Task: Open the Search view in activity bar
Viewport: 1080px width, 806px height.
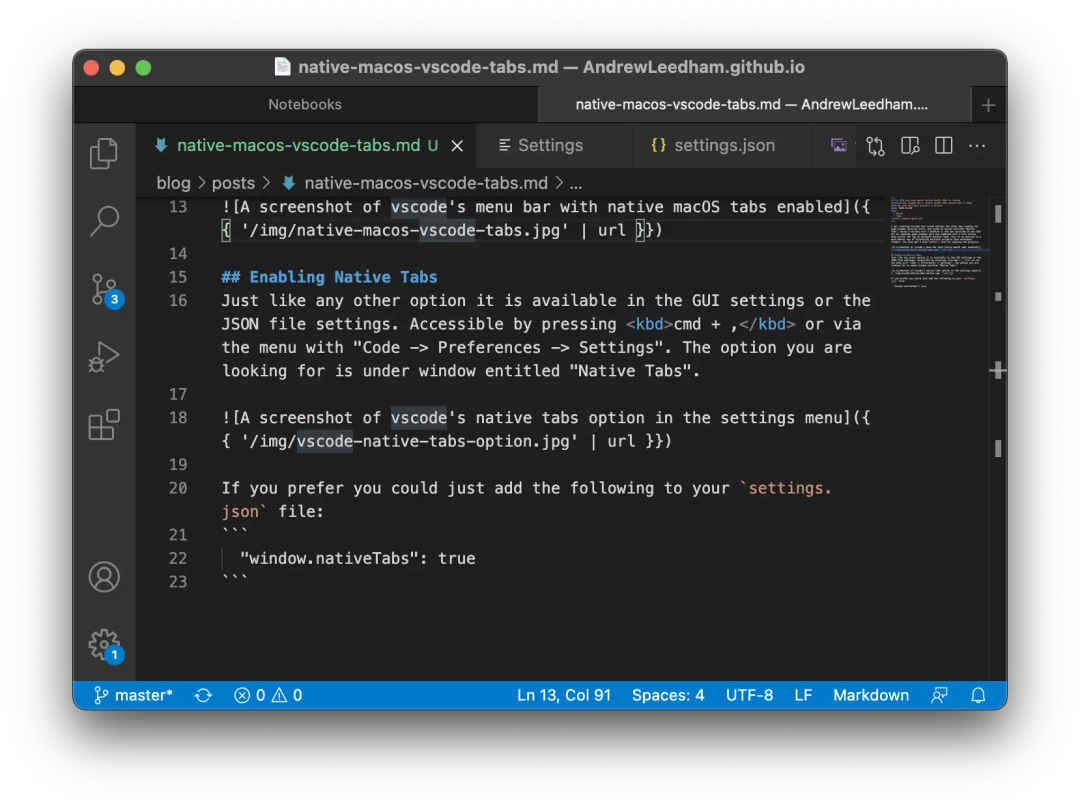Action: click(104, 221)
